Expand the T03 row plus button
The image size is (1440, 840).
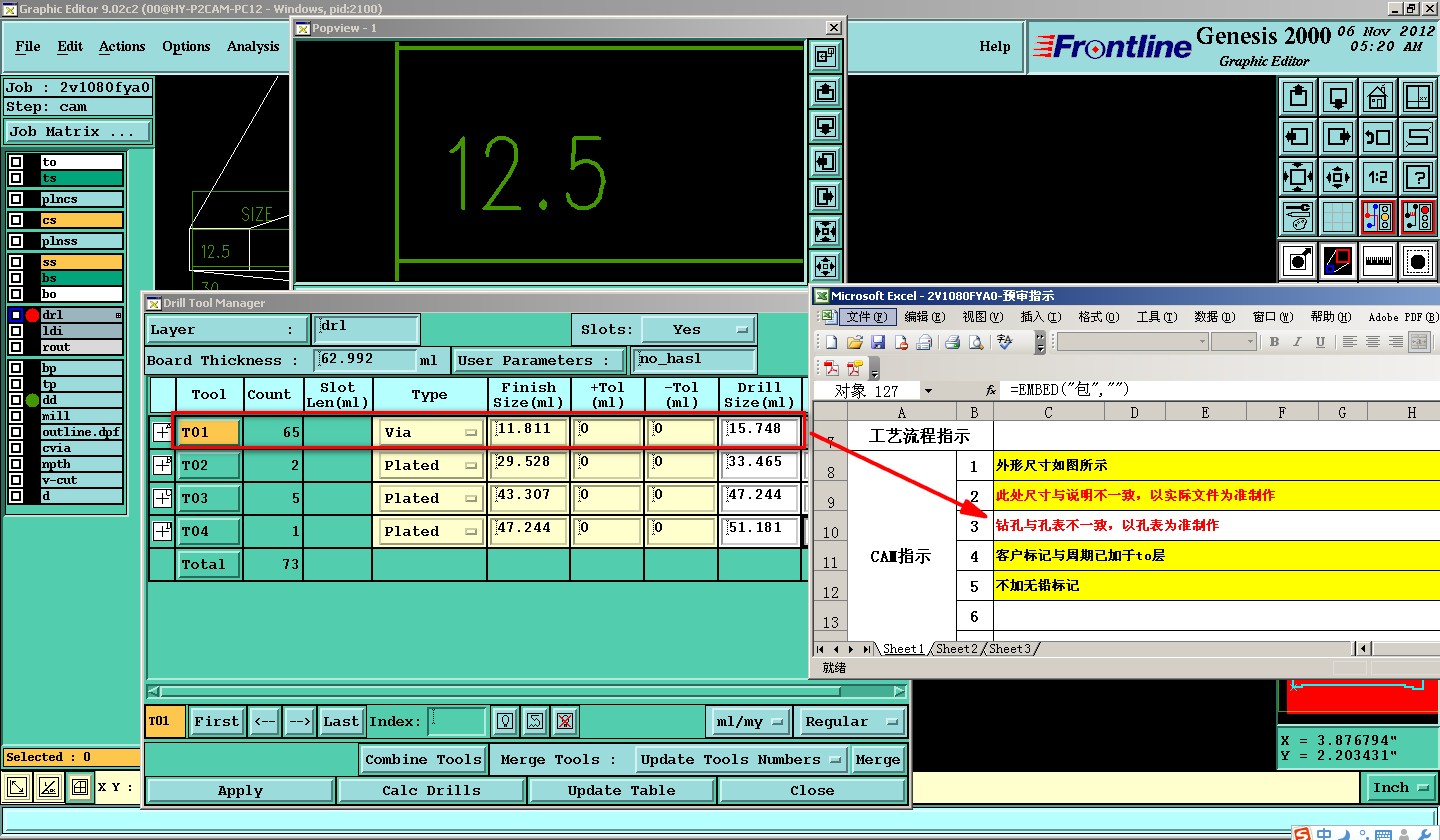pos(162,498)
